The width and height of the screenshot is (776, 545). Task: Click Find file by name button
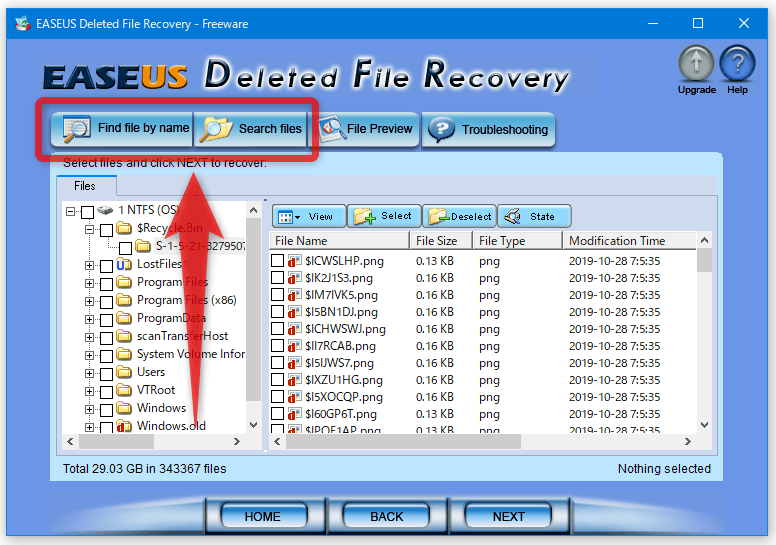(x=122, y=129)
